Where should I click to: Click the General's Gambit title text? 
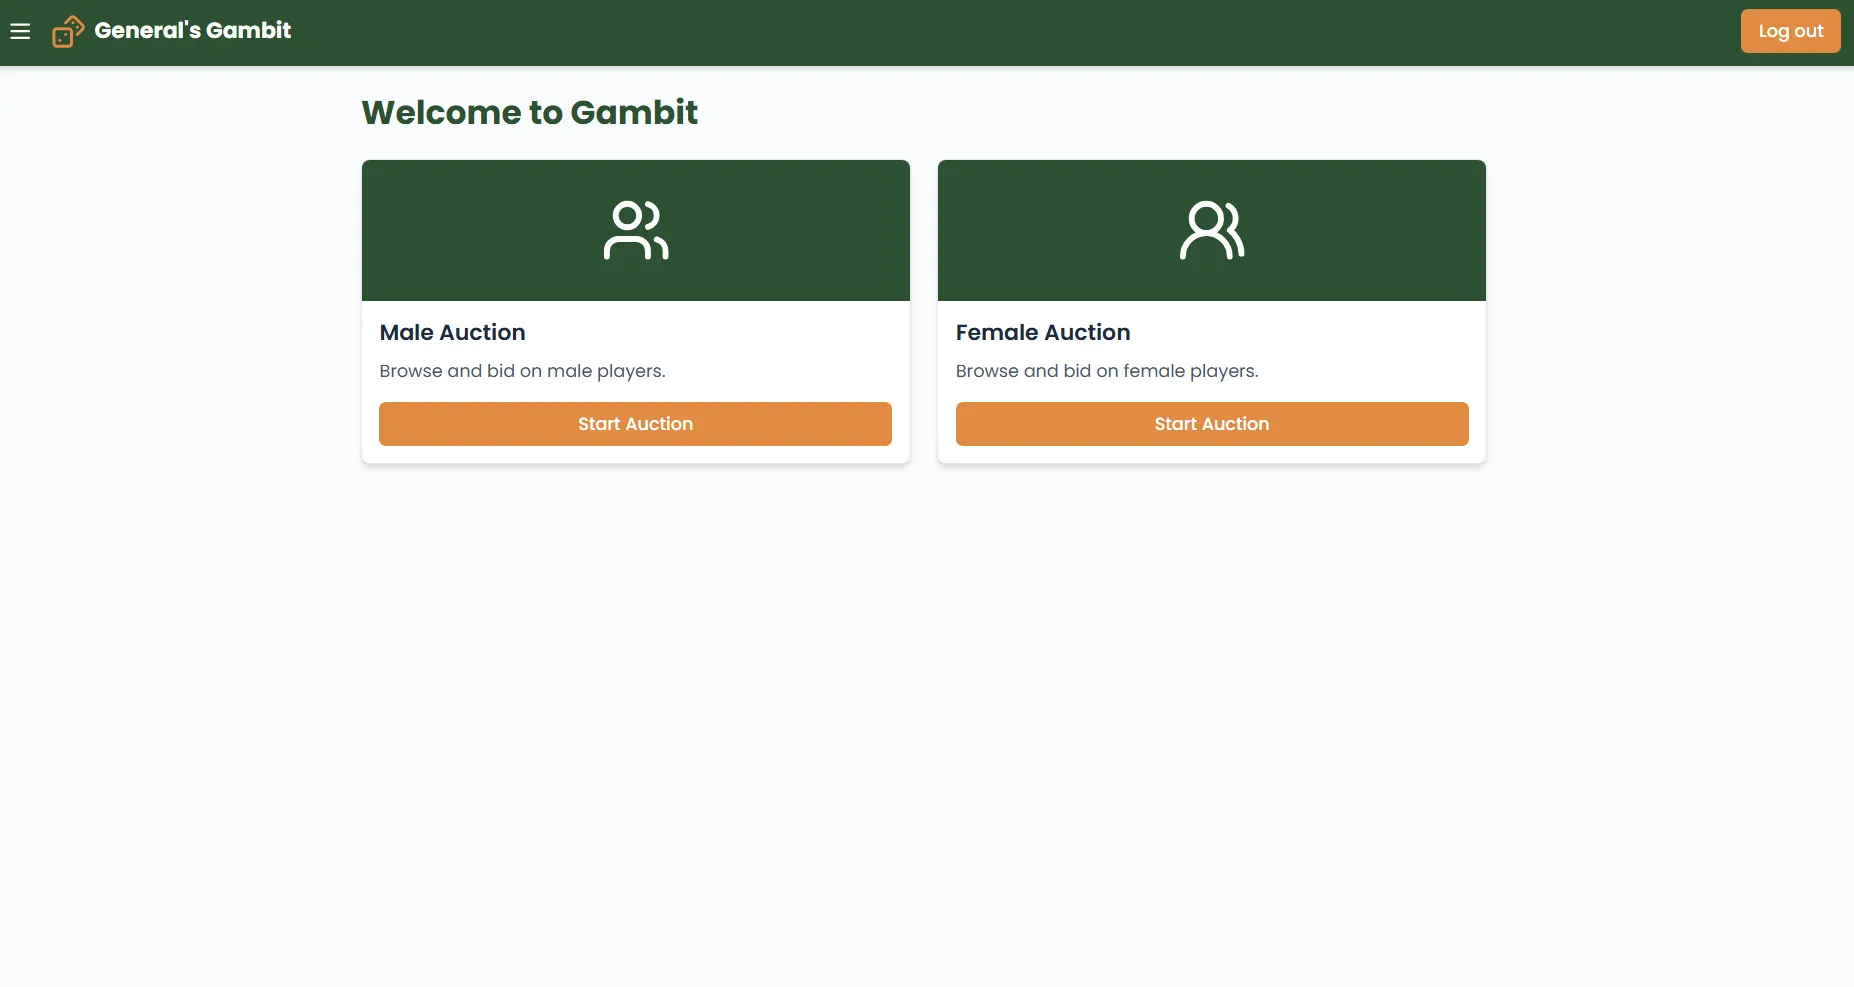pyautogui.click(x=192, y=31)
